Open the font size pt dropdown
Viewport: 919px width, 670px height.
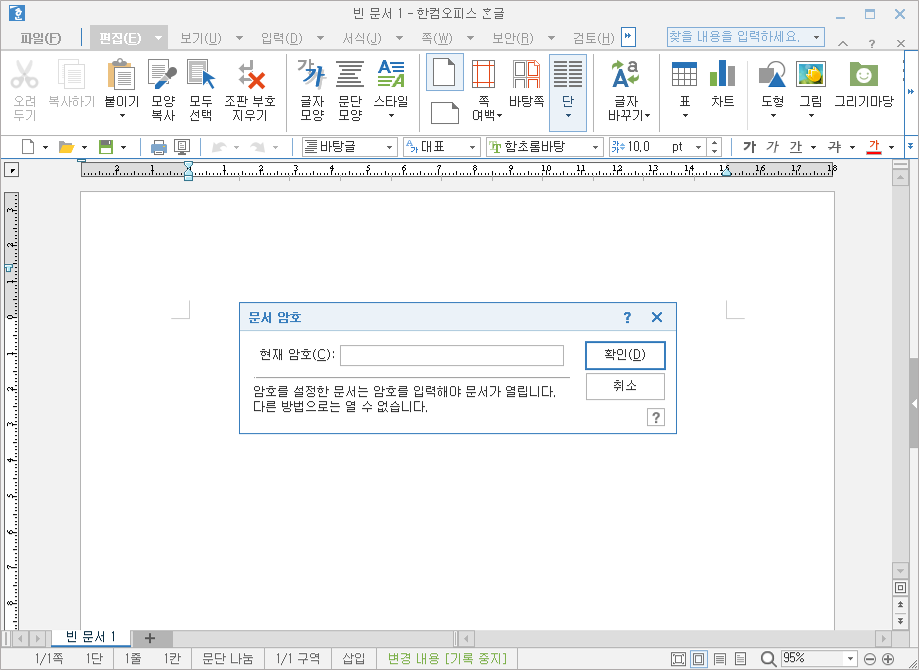click(698, 147)
